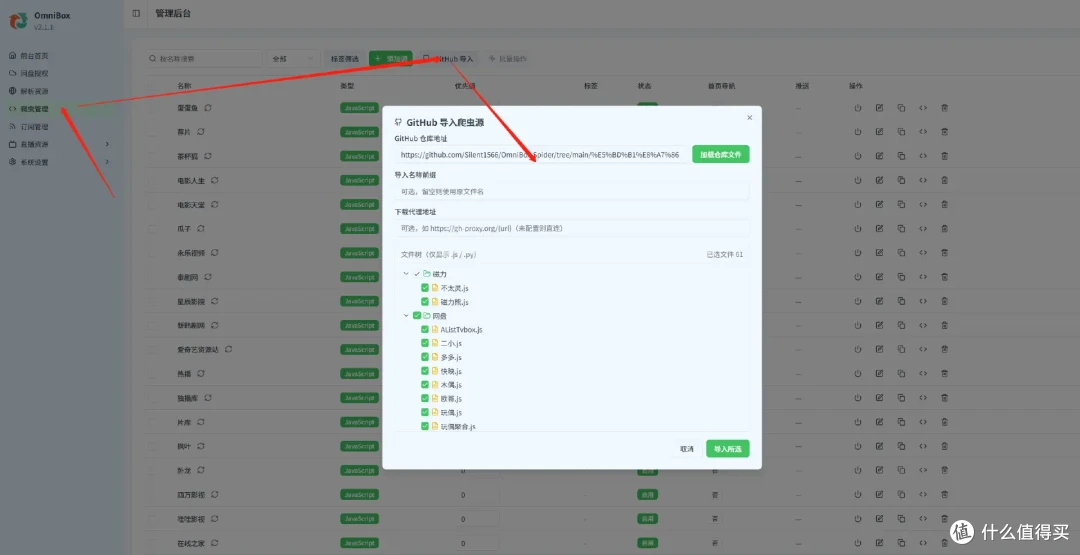Click trash icon in 片库 row
Screen dimensions: 1080x555
click(945, 422)
